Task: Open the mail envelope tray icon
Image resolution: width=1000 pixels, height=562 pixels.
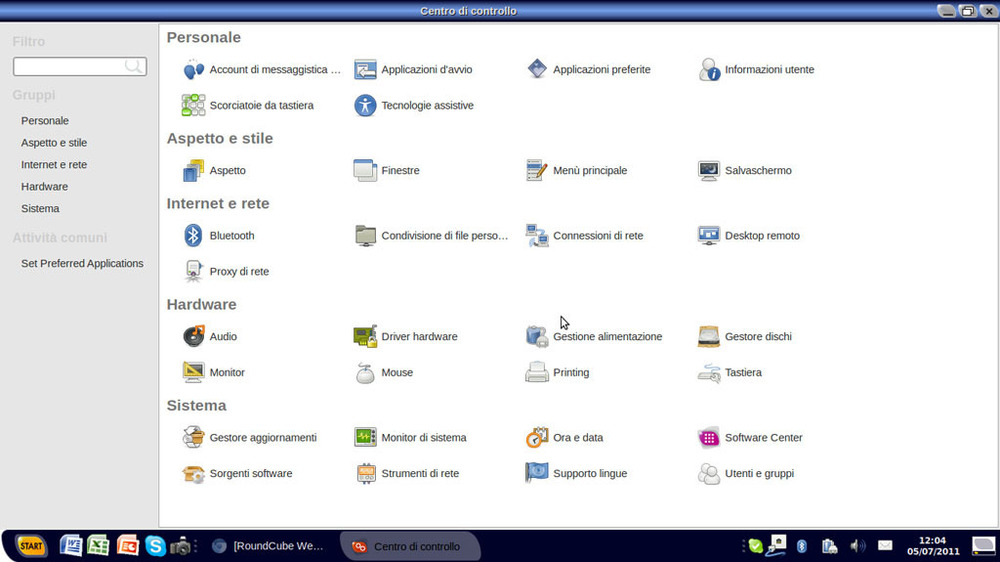Action: tap(885, 545)
